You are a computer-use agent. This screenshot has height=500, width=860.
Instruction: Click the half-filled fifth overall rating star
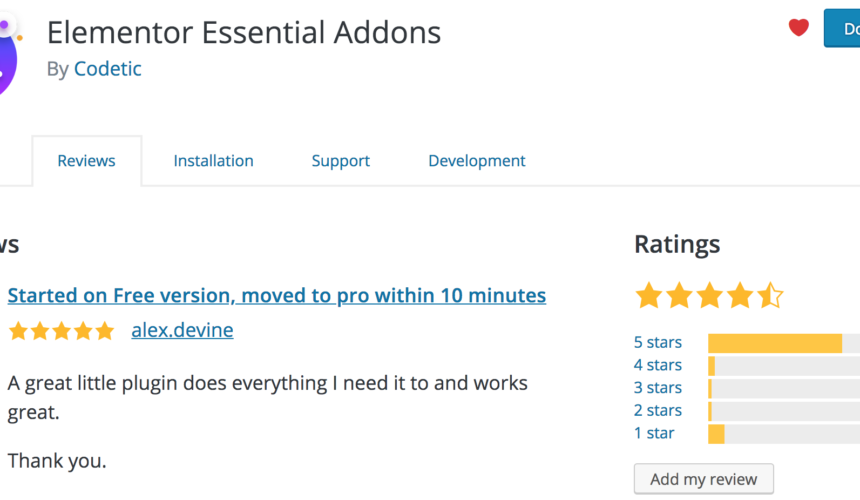pos(770,295)
